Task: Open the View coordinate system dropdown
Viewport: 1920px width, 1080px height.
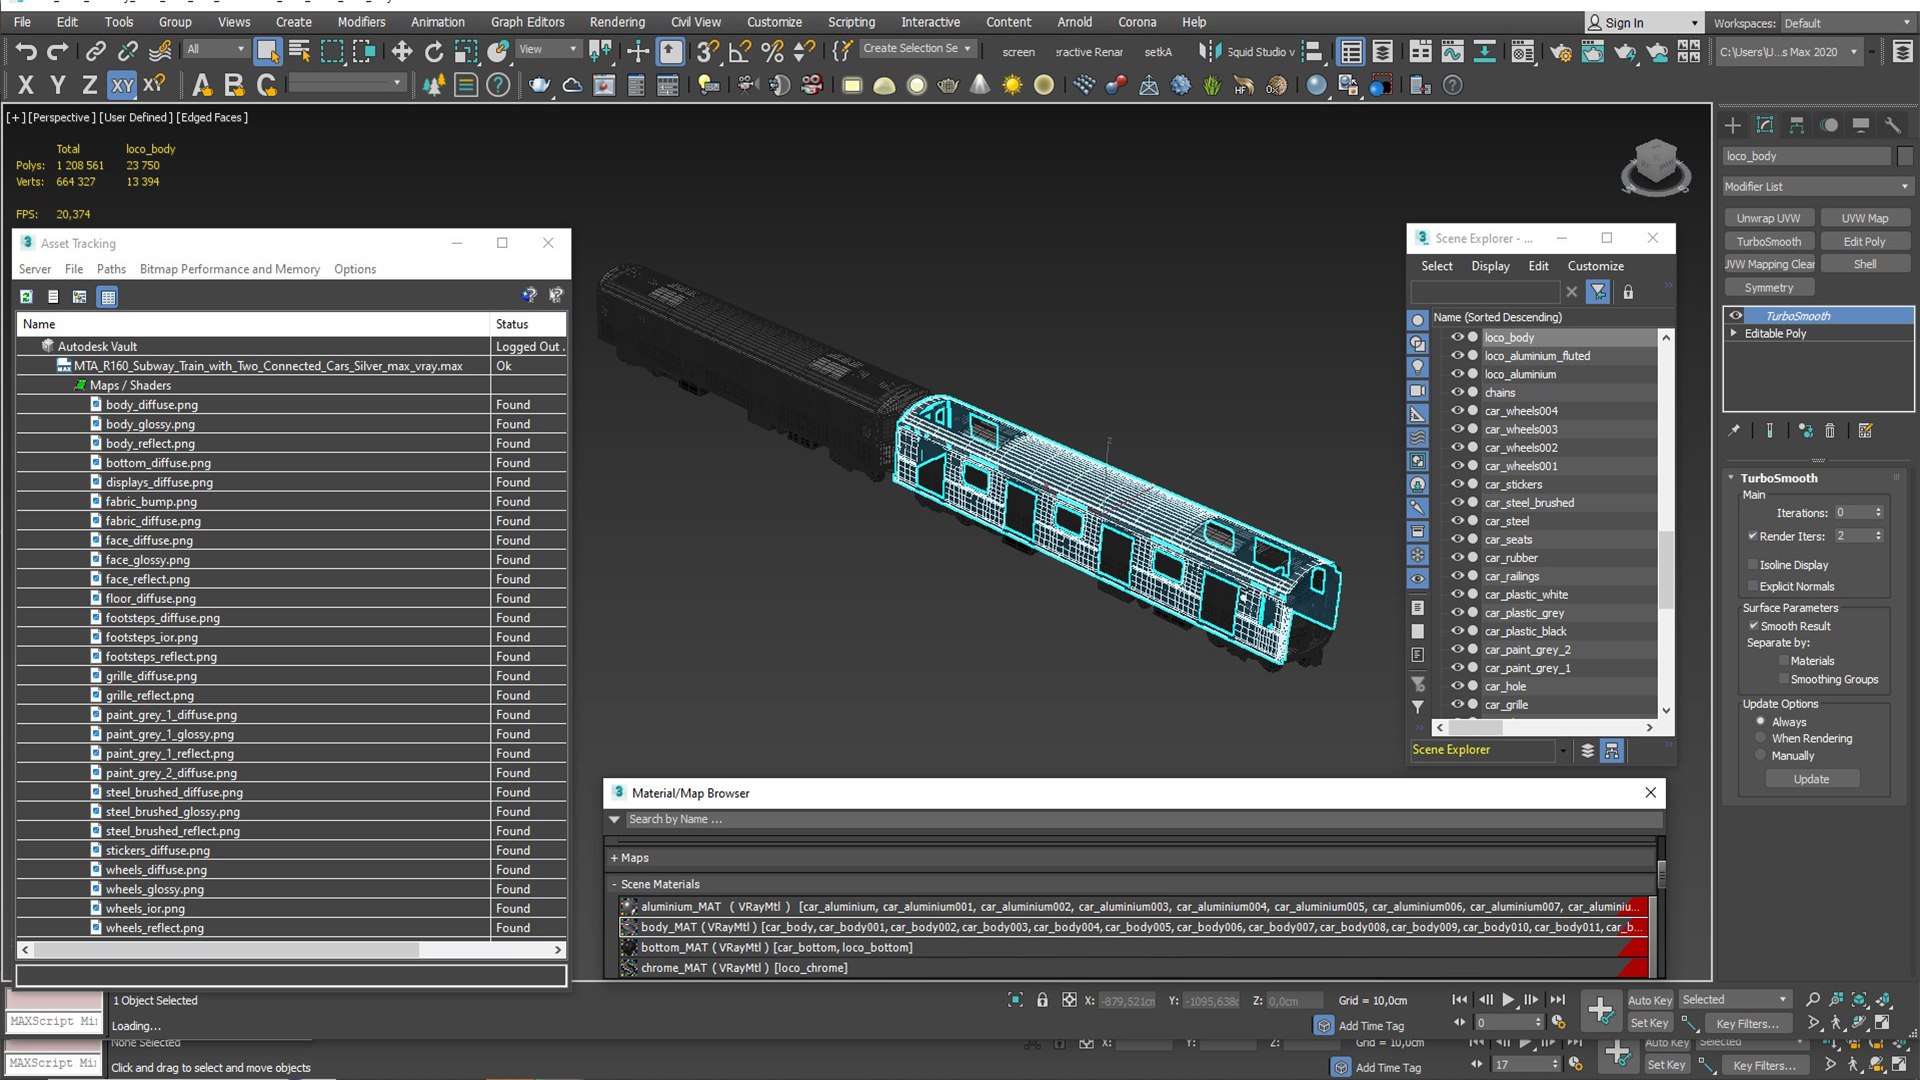Action: click(547, 49)
